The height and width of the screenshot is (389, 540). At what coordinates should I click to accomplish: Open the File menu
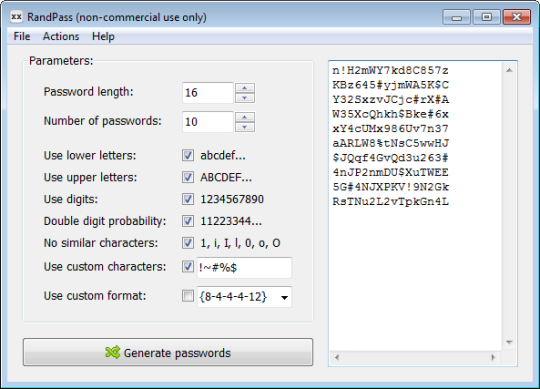(x=22, y=36)
